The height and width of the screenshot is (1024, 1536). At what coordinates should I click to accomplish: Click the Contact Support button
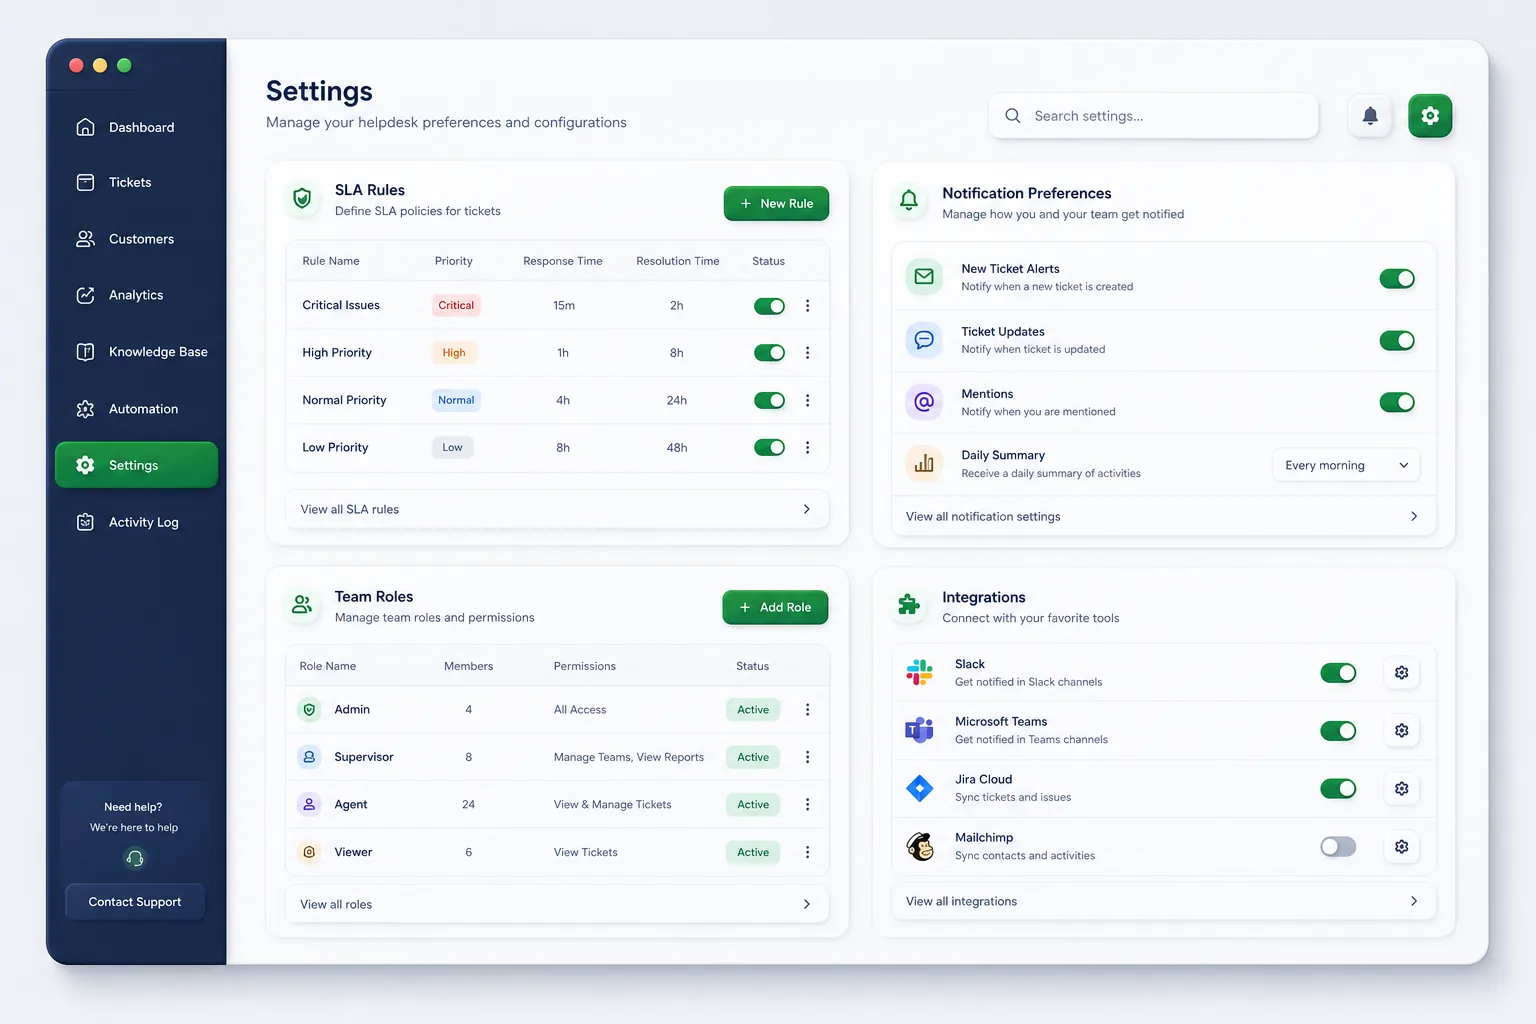point(135,902)
